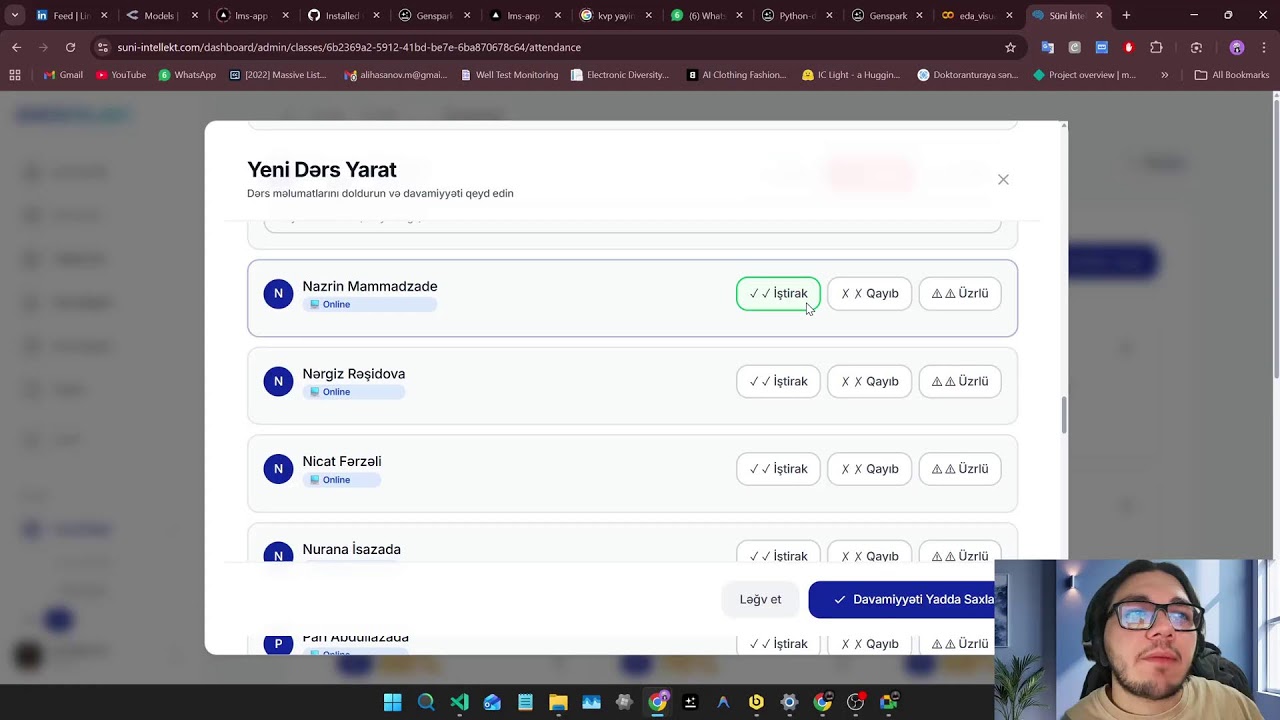The height and width of the screenshot is (720, 1280).
Task: Click Nazrin Mammadzade's avatar circle
Action: pos(278,294)
